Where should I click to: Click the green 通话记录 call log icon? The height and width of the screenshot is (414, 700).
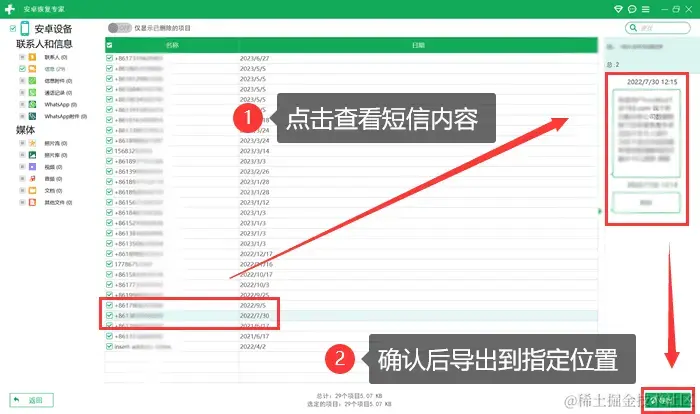click(32, 92)
